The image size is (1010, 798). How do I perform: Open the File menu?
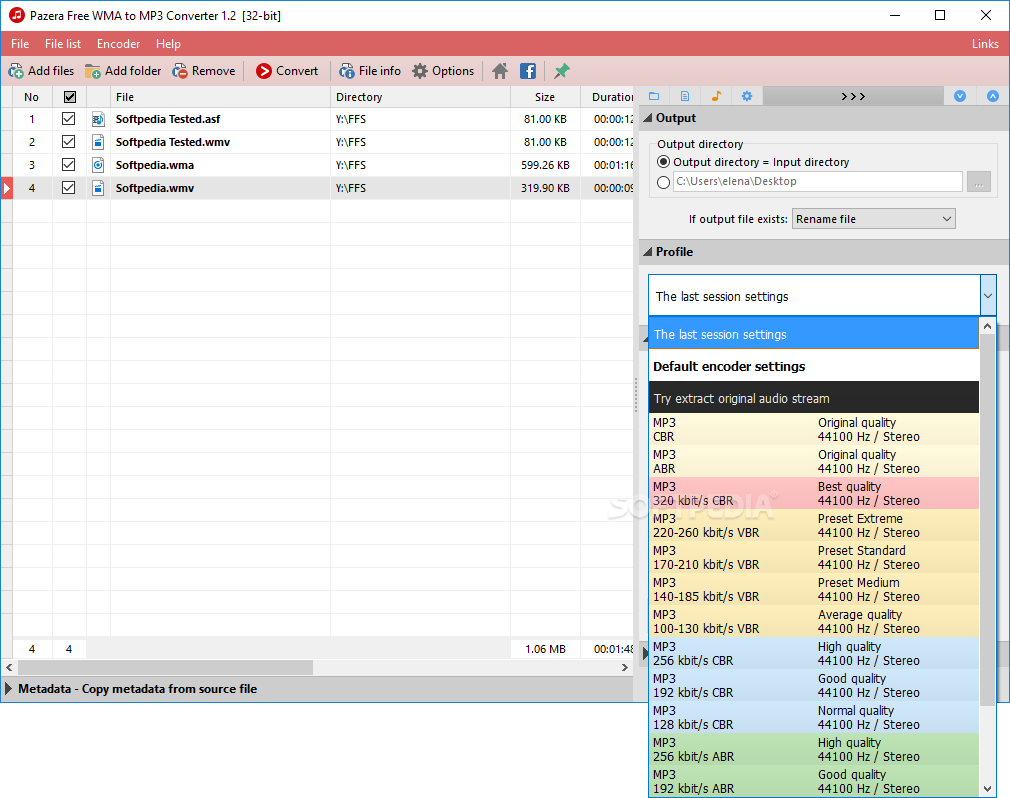(x=20, y=44)
